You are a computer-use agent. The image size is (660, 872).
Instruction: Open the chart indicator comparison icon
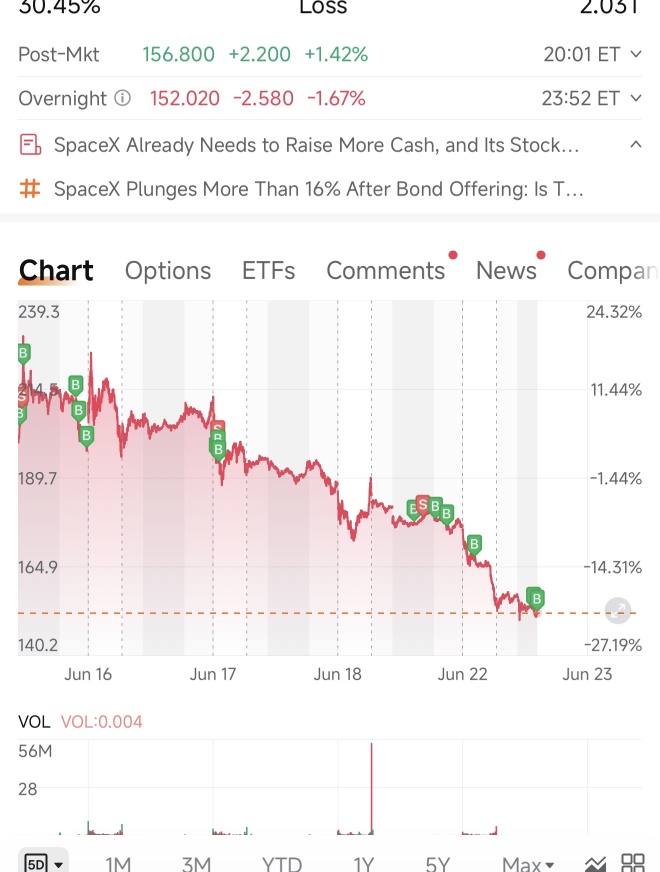[x=596, y=864]
